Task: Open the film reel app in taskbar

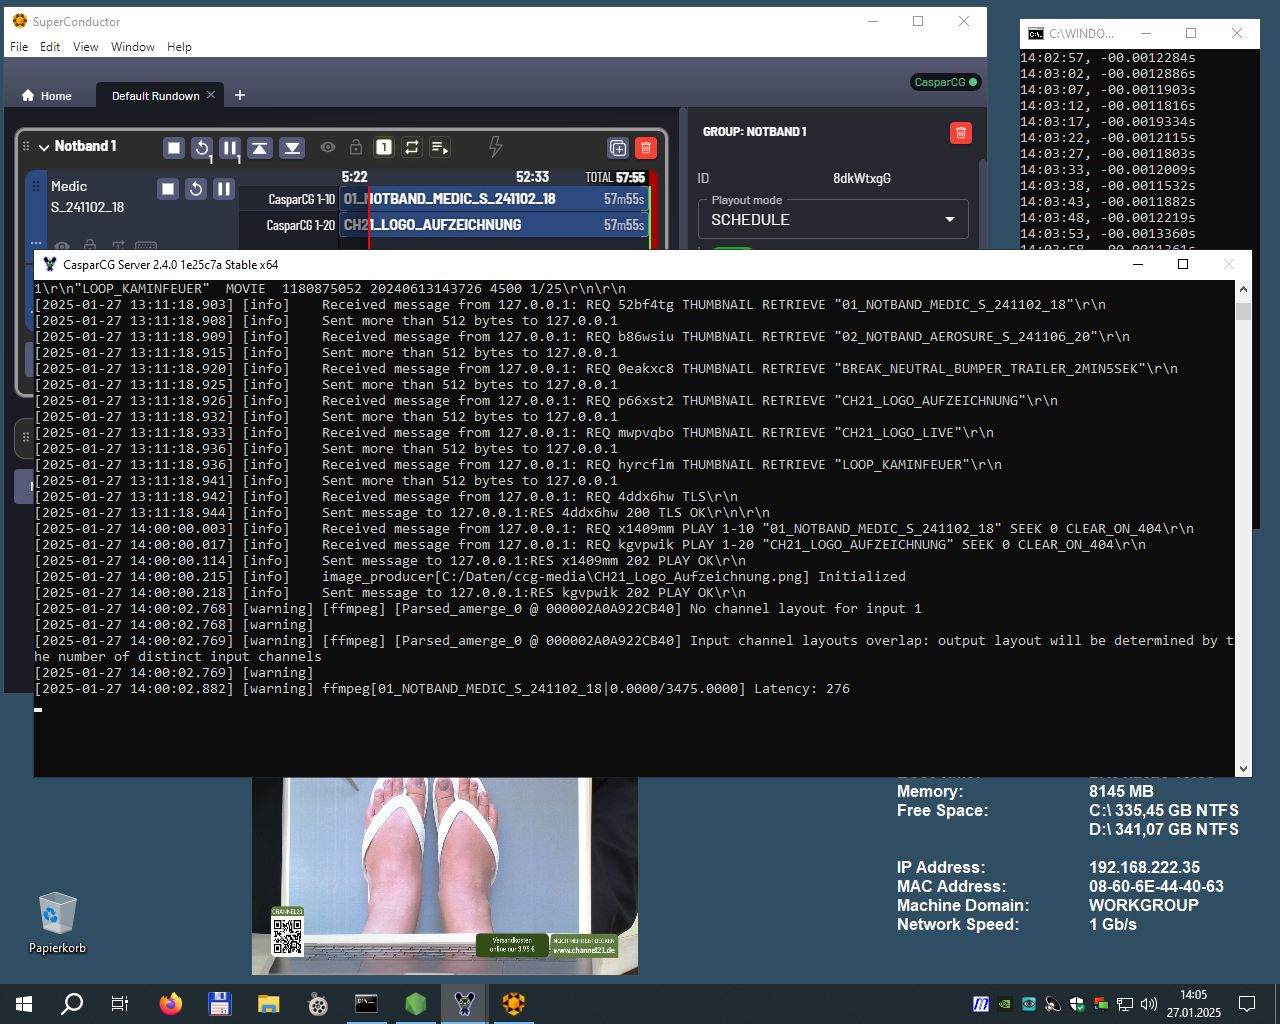Action: [318, 1004]
